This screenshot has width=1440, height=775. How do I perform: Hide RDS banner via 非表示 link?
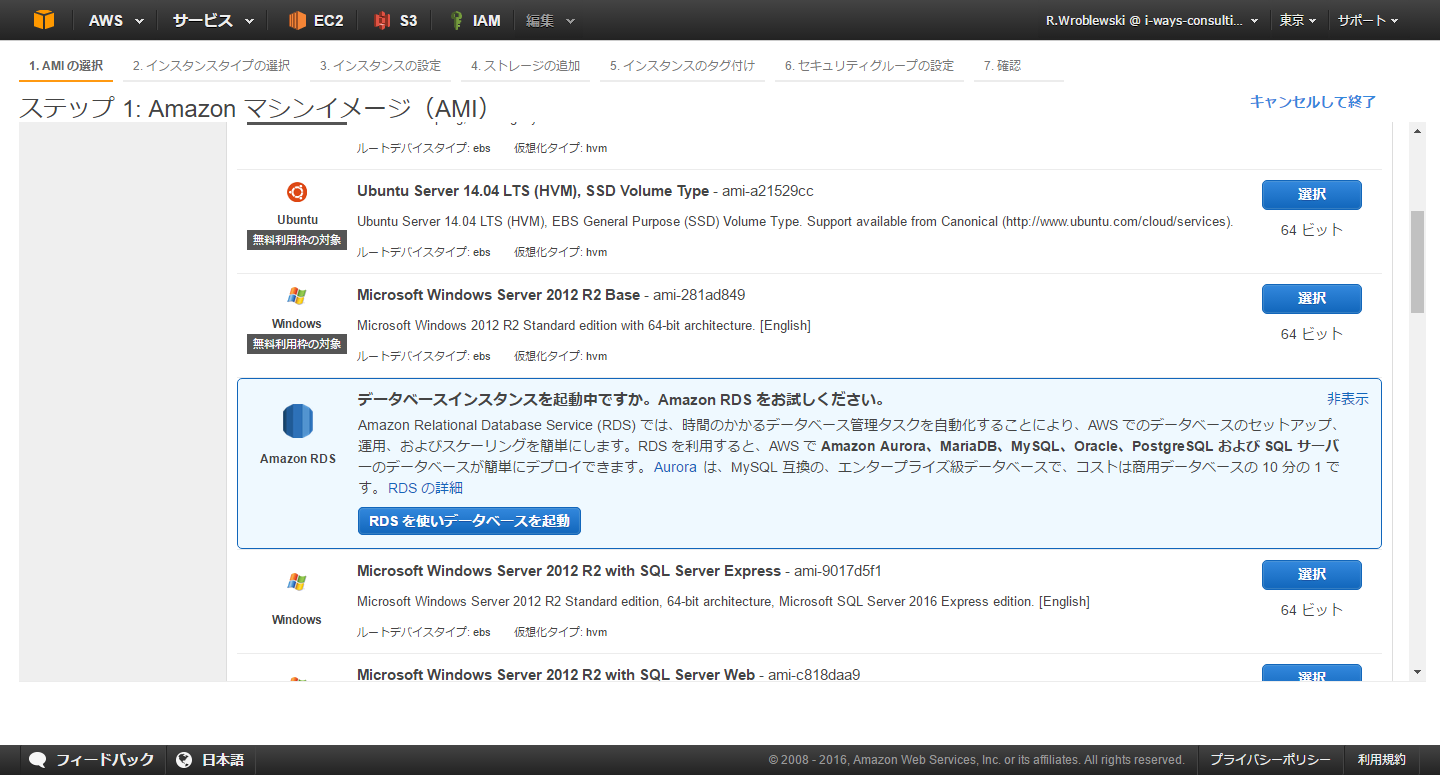1348,399
